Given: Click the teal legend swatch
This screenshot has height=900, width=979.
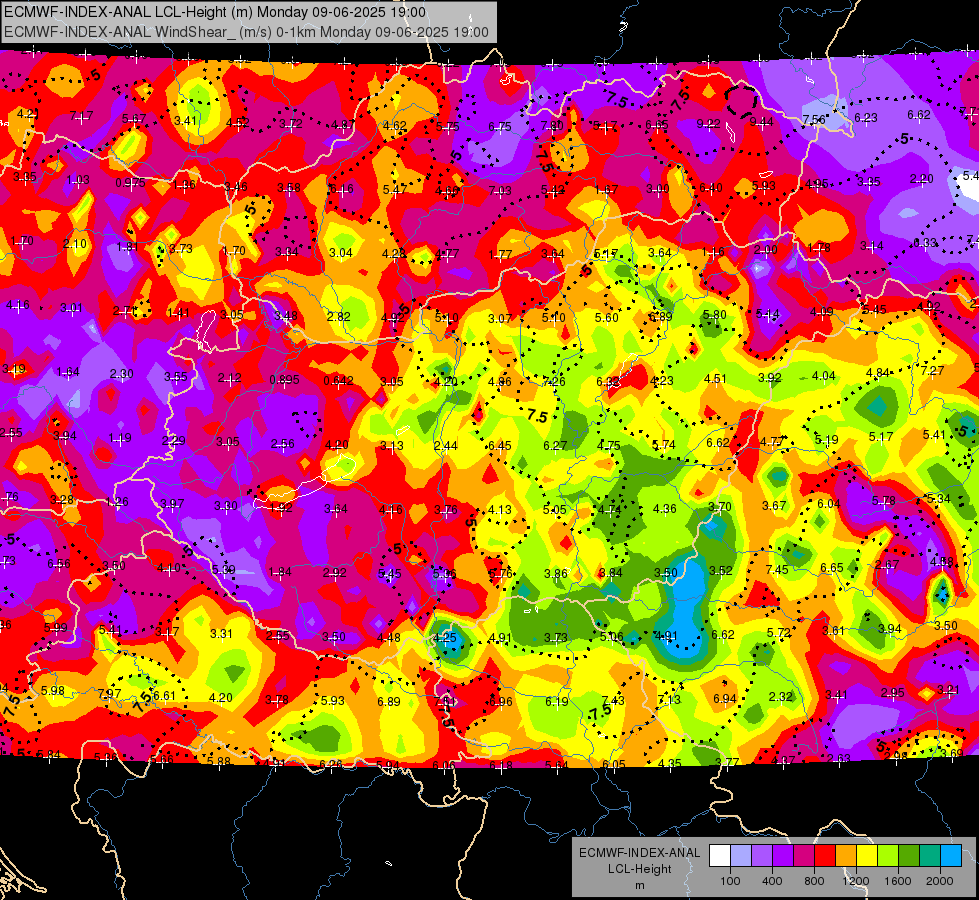Looking at the screenshot, I should click(929, 856).
